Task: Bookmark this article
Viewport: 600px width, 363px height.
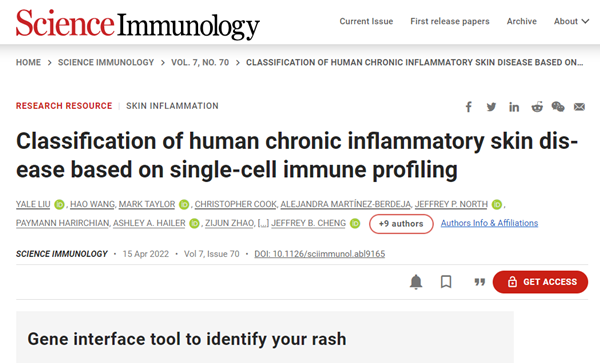Action: (446, 282)
